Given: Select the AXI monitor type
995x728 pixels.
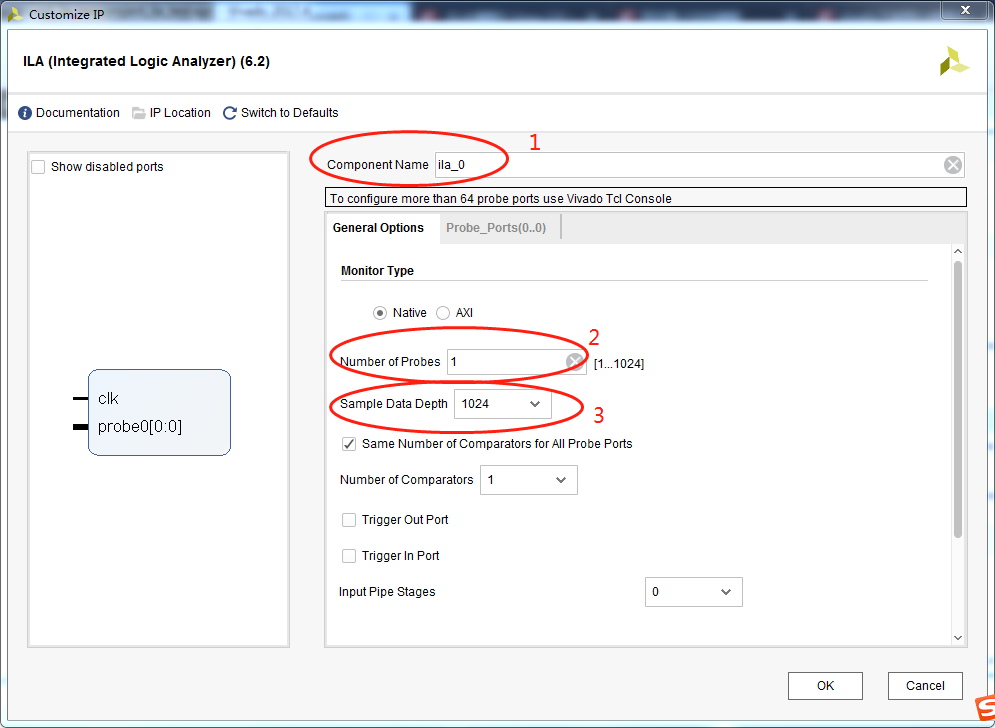Looking at the screenshot, I should click(x=443, y=313).
